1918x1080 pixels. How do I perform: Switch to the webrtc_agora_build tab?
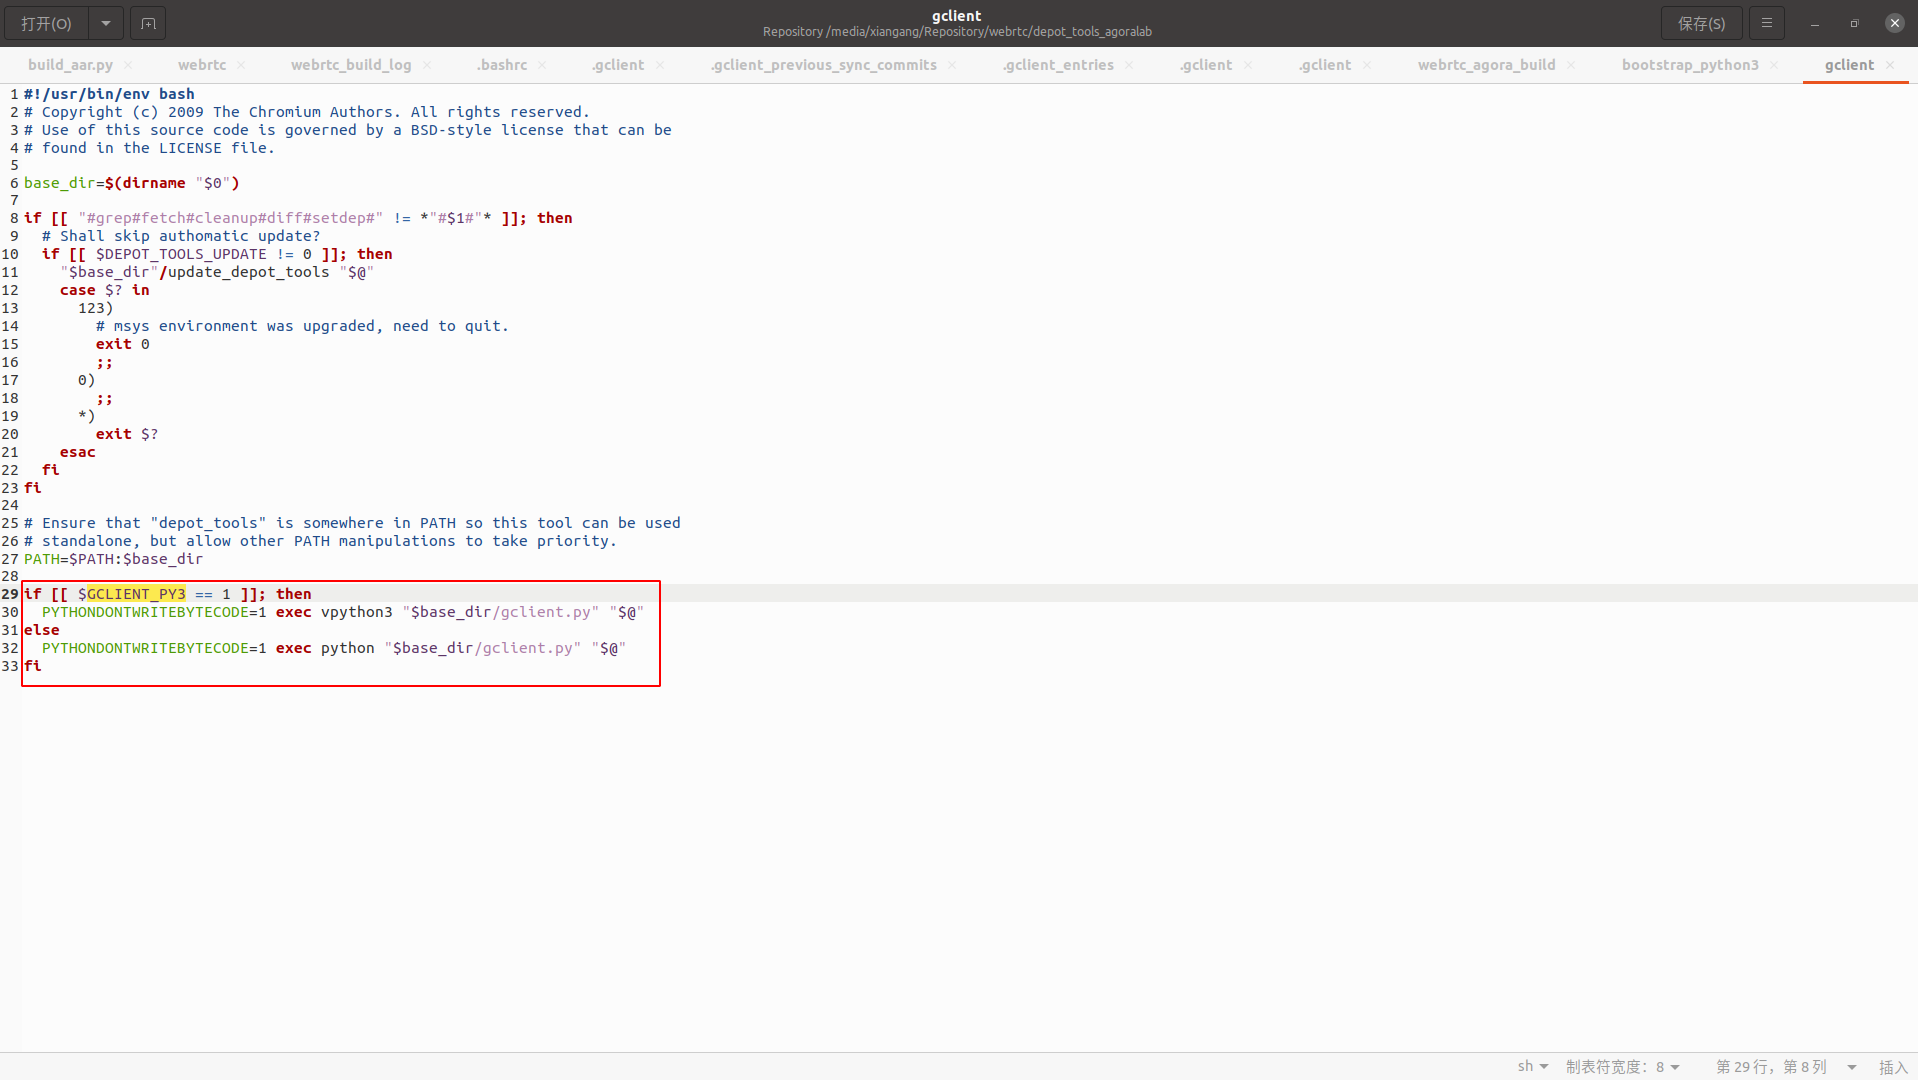tap(1486, 65)
